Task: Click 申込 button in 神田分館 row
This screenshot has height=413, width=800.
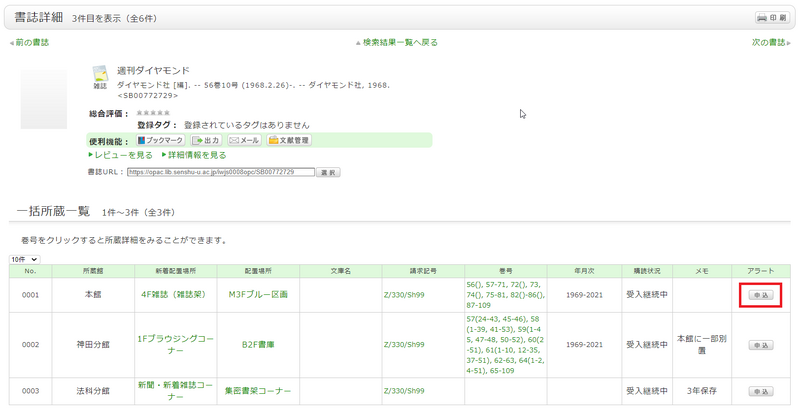Action: pyautogui.click(x=761, y=345)
